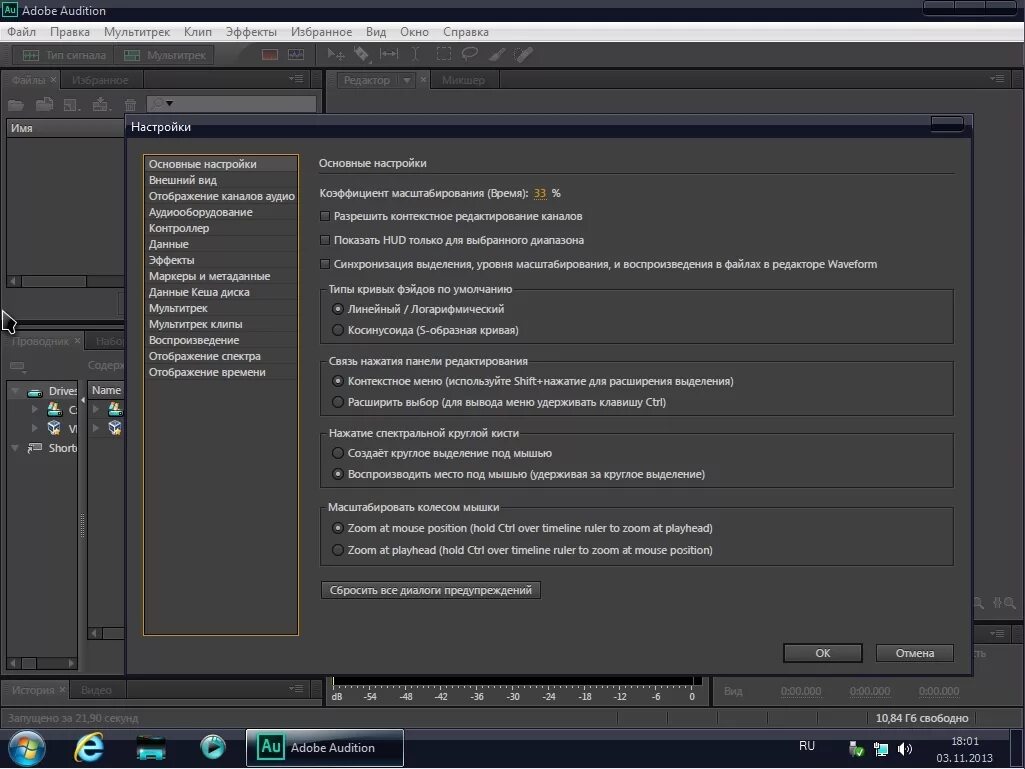Viewport: 1025px width, 769px height.
Task: Enable Показать HUD только для выбранного диапазона
Action: tap(325, 240)
